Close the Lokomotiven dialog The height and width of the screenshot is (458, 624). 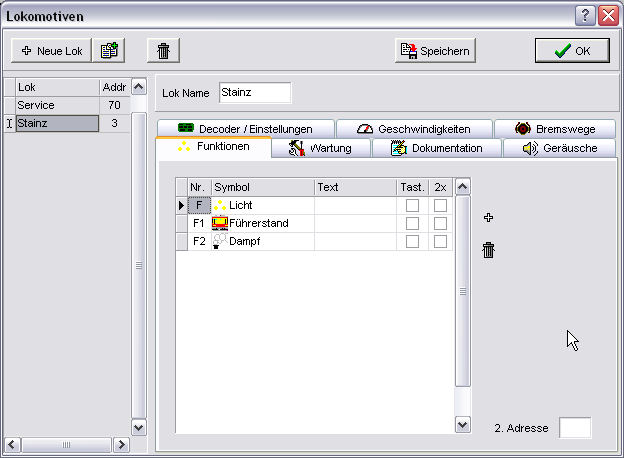point(608,16)
